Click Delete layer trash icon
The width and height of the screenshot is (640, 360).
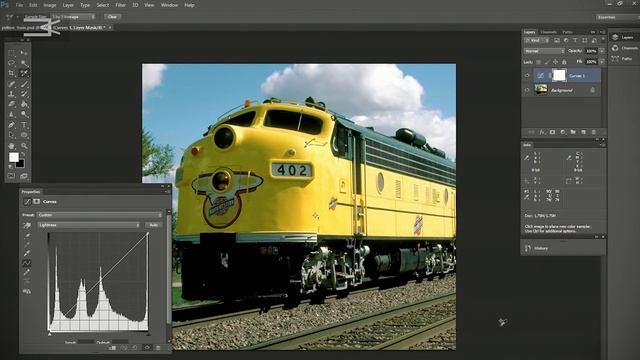pos(593,132)
